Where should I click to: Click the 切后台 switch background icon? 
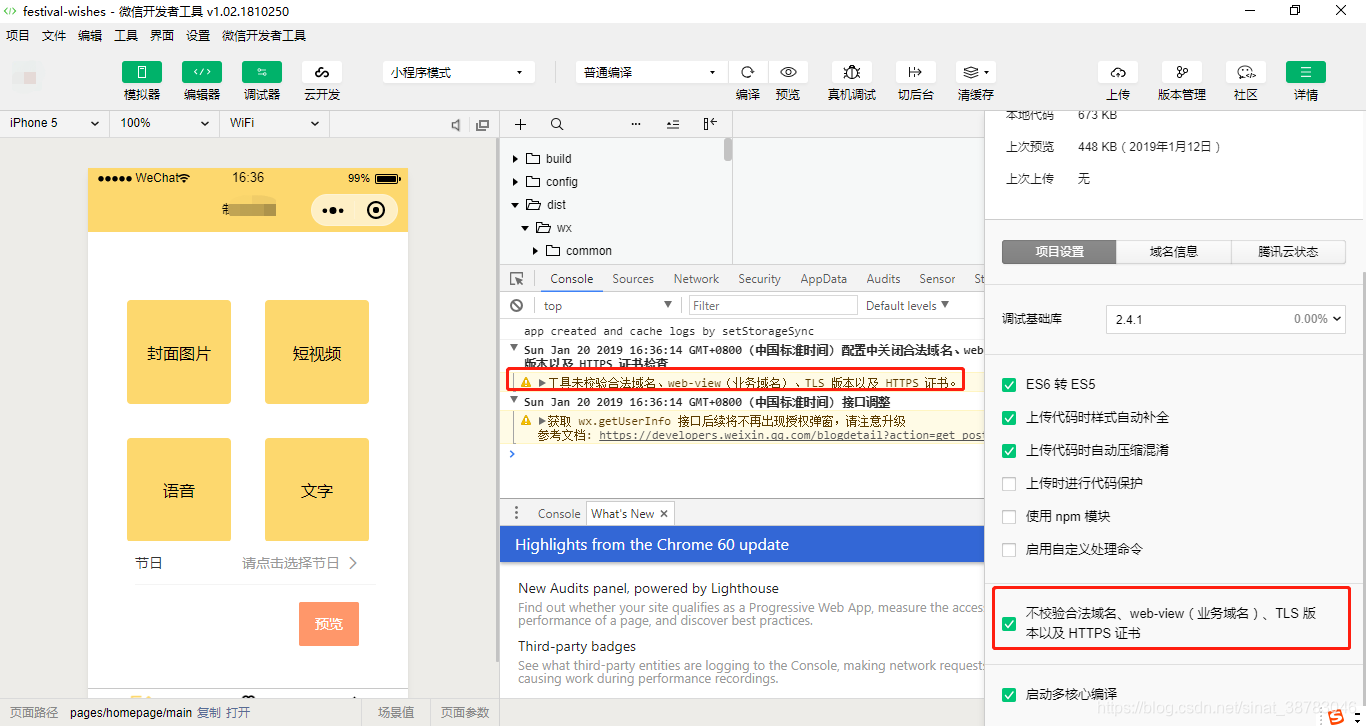tap(915, 72)
